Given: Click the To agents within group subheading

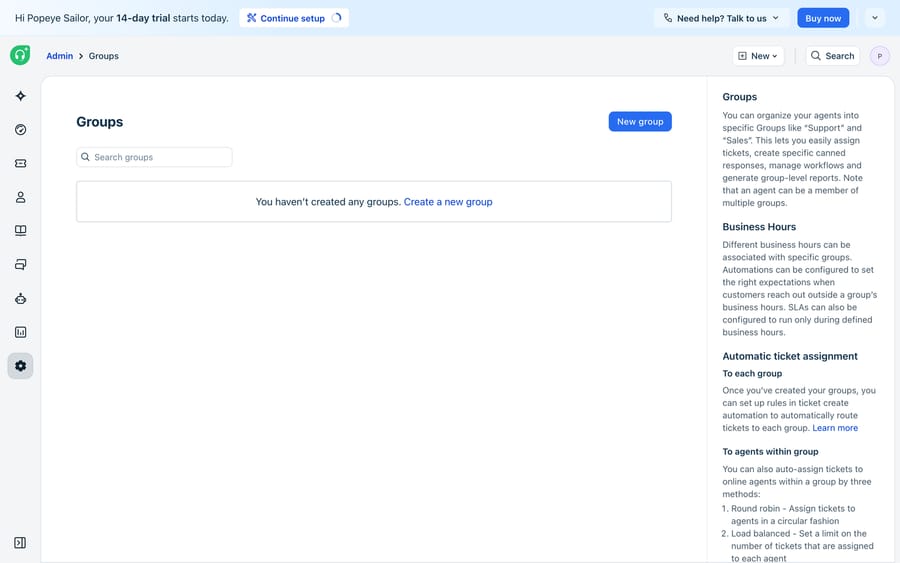Looking at the screenshot, I should pos(770,452).
